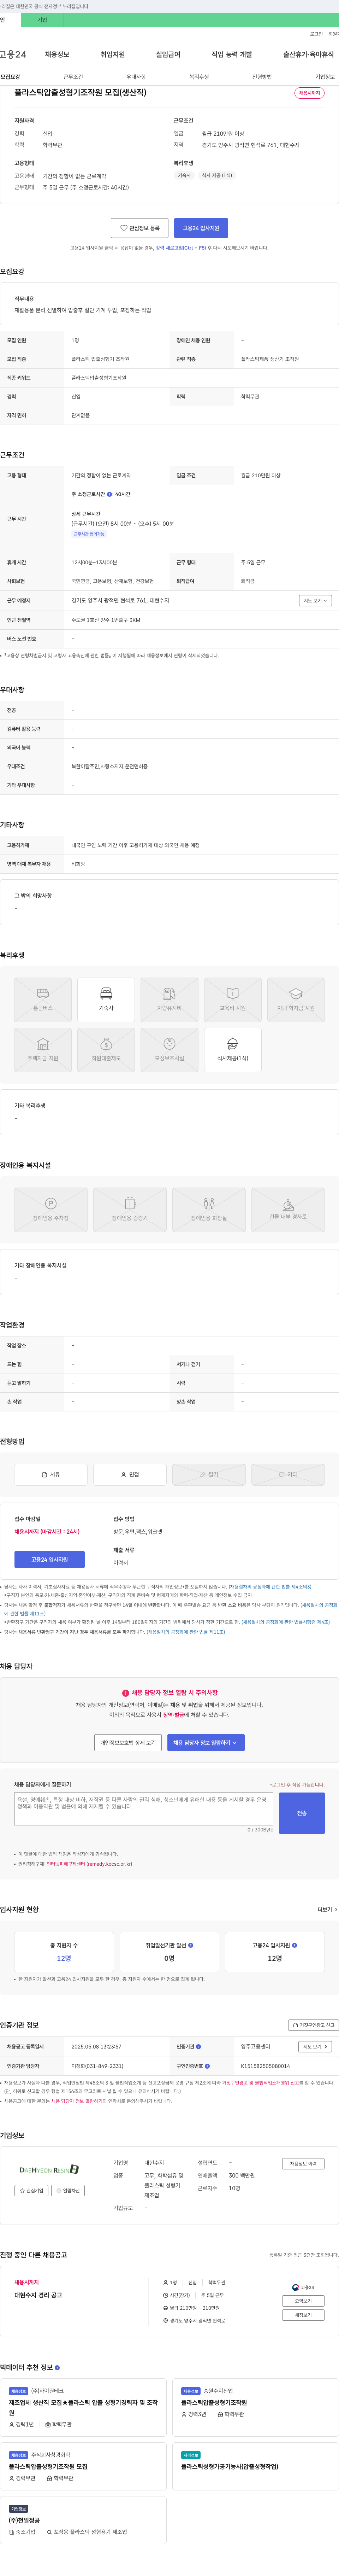This screenshot has width=339, height=2576.
Task: Click the 장애인용 주차장 facility icon
Action: tap(50, 1210)
